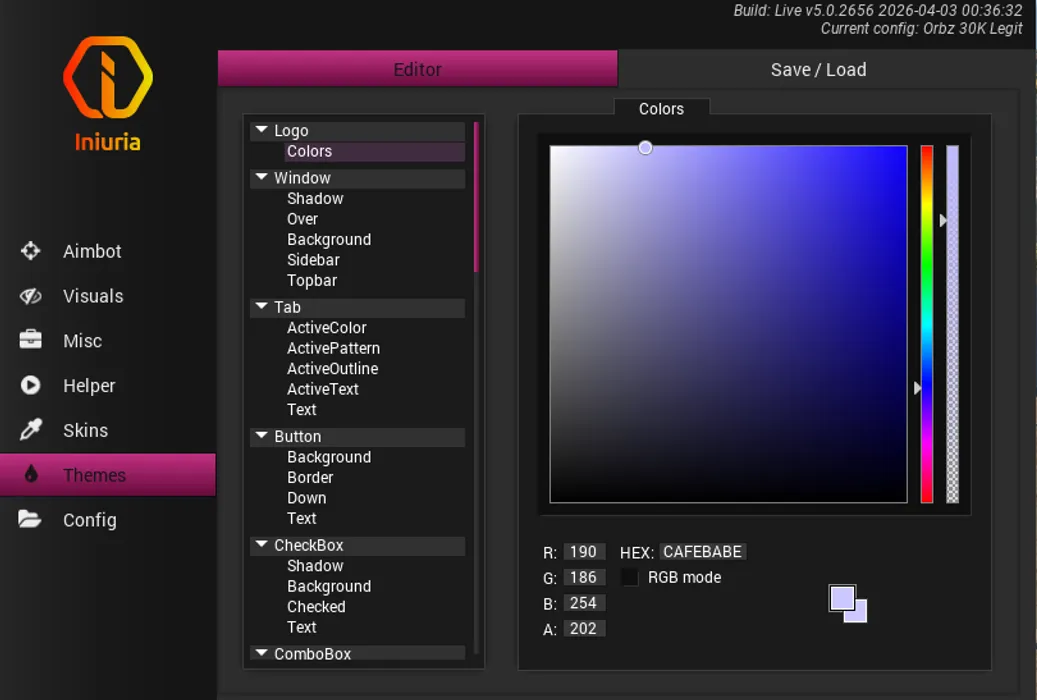Select the ActiveText item
The width and height of the screenshot is (1037, 700).
[323, 389]
